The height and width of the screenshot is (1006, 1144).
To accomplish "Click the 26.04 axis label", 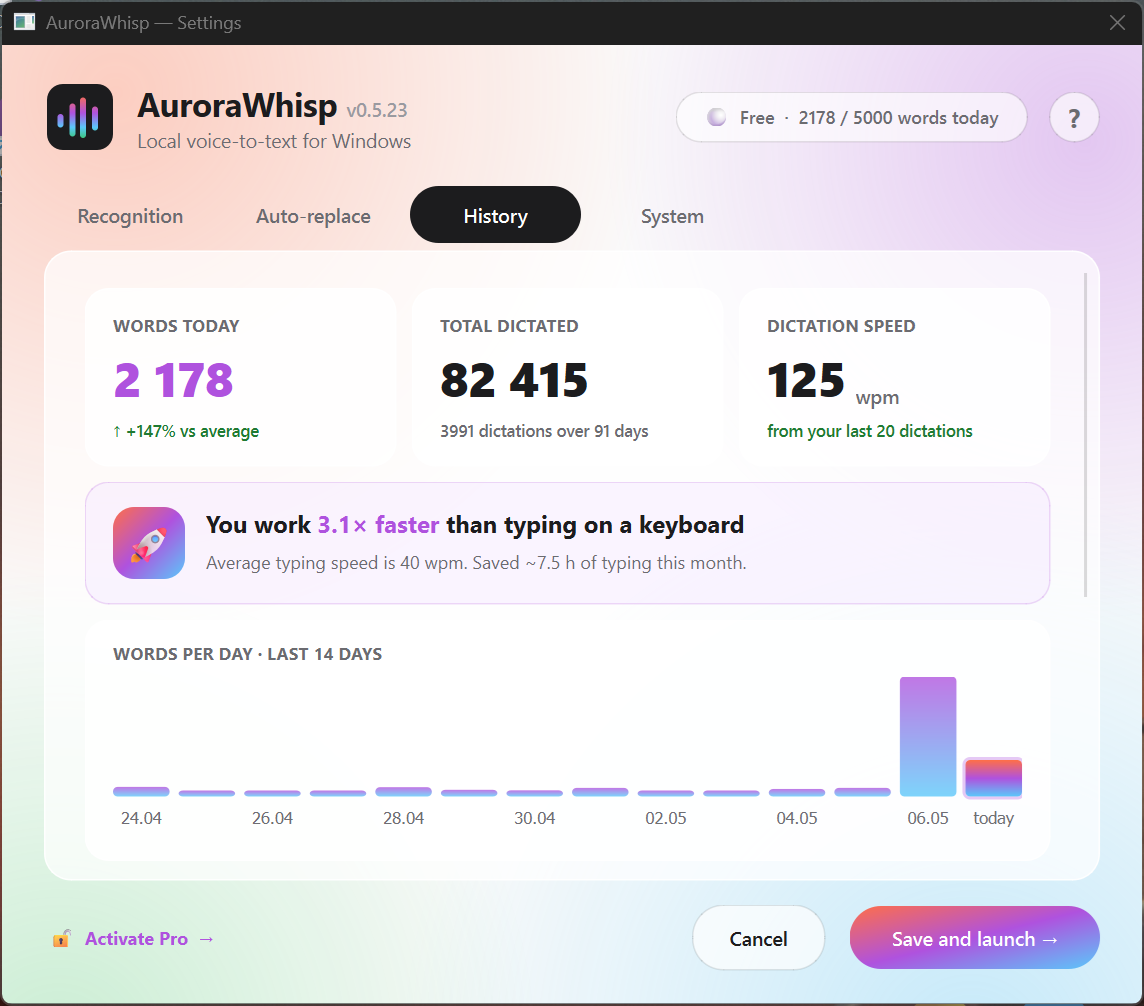I will click(272, 818).
